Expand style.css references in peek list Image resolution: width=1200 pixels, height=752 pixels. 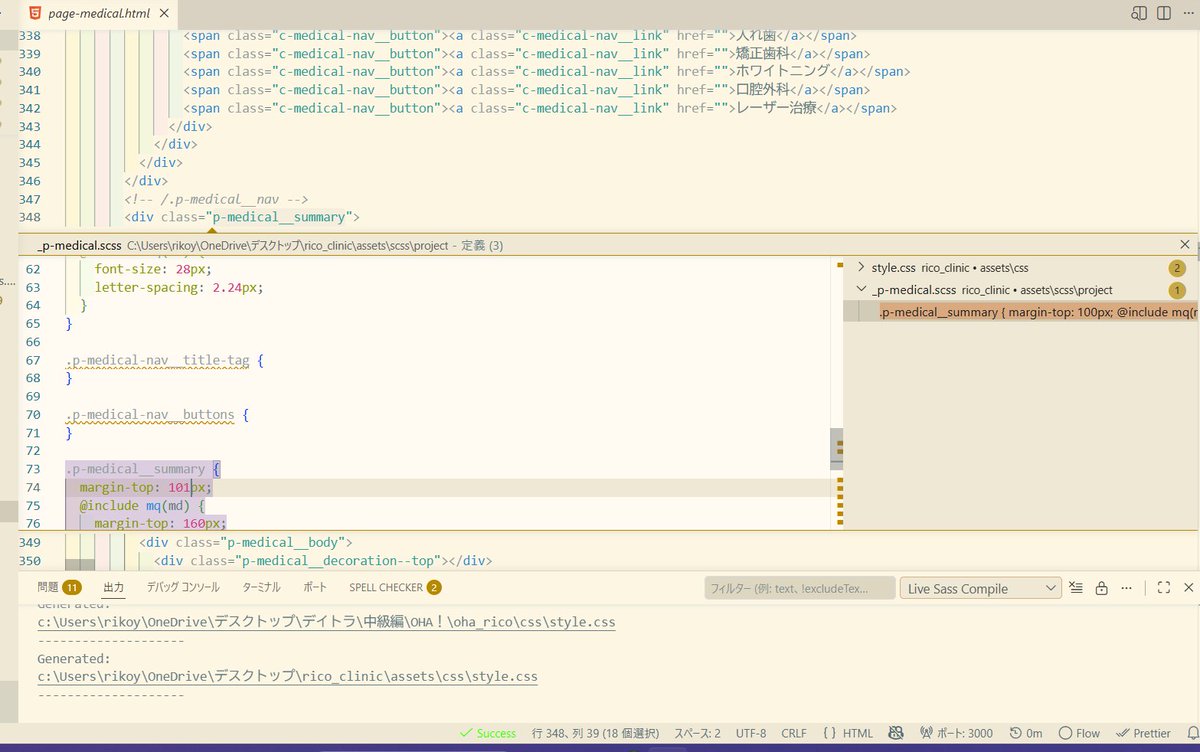point(862,268)
